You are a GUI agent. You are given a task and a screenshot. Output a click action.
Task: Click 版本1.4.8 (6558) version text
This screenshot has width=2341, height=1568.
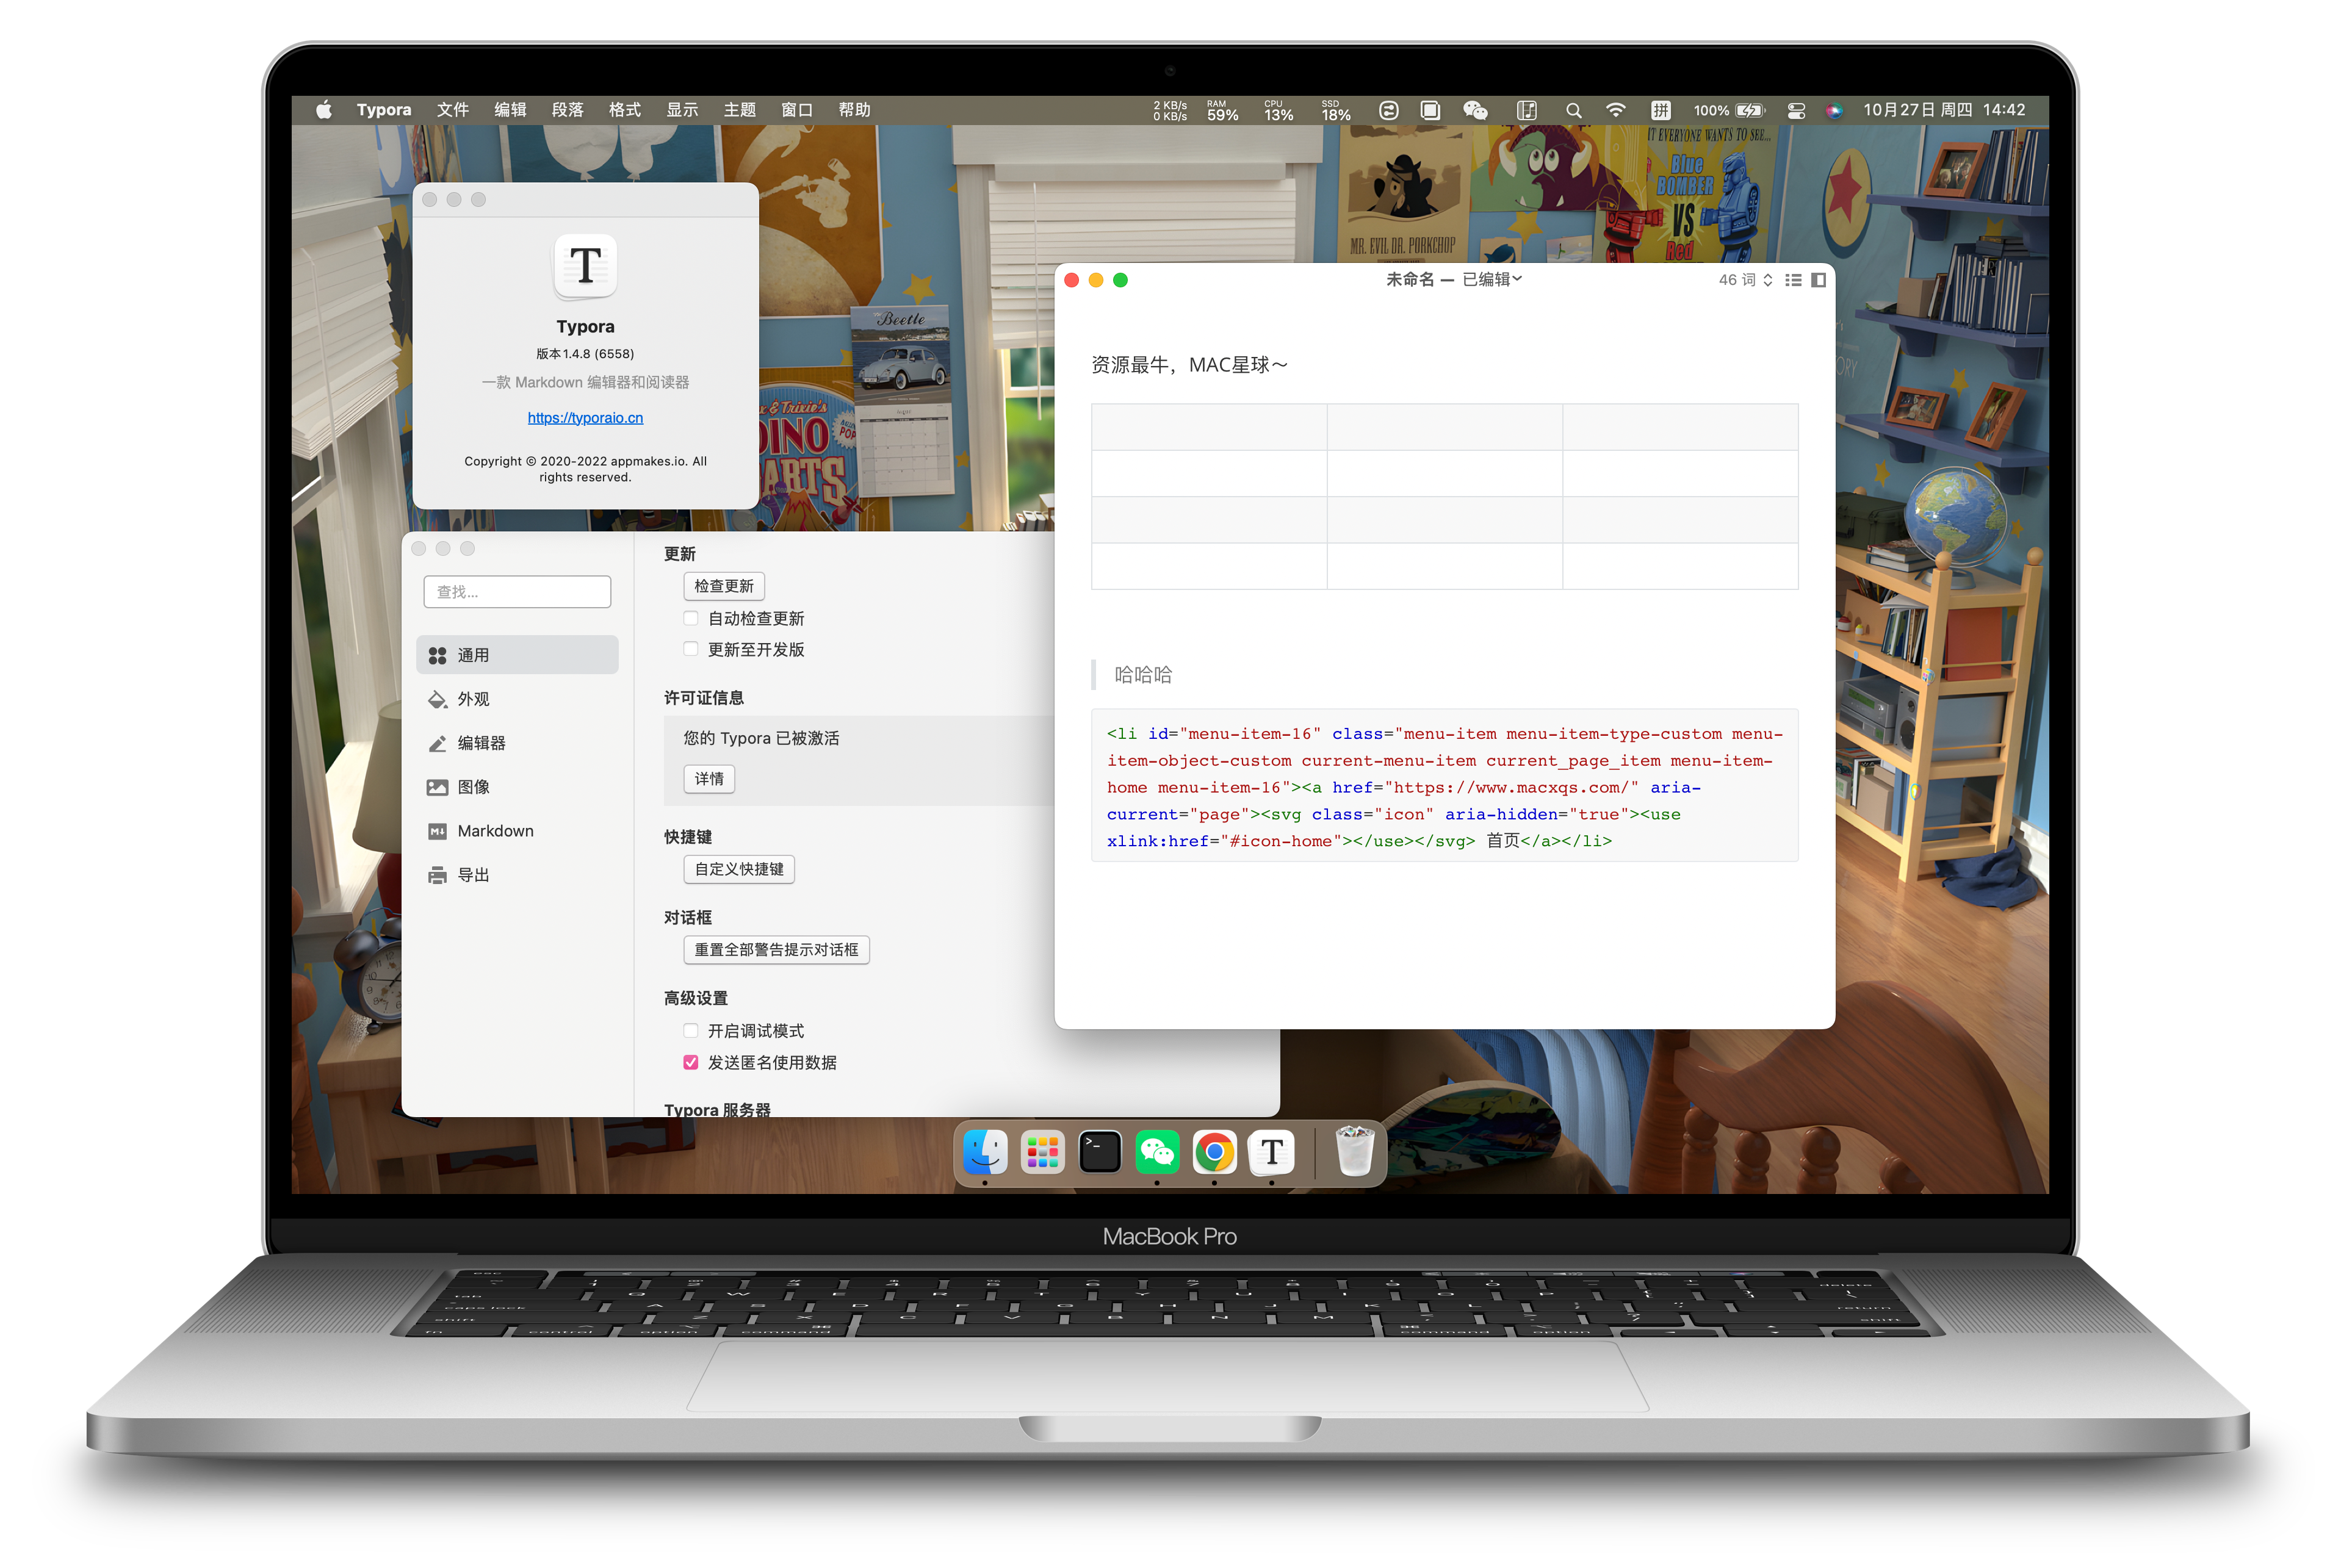pyautogui.click(x=585, y=354)
